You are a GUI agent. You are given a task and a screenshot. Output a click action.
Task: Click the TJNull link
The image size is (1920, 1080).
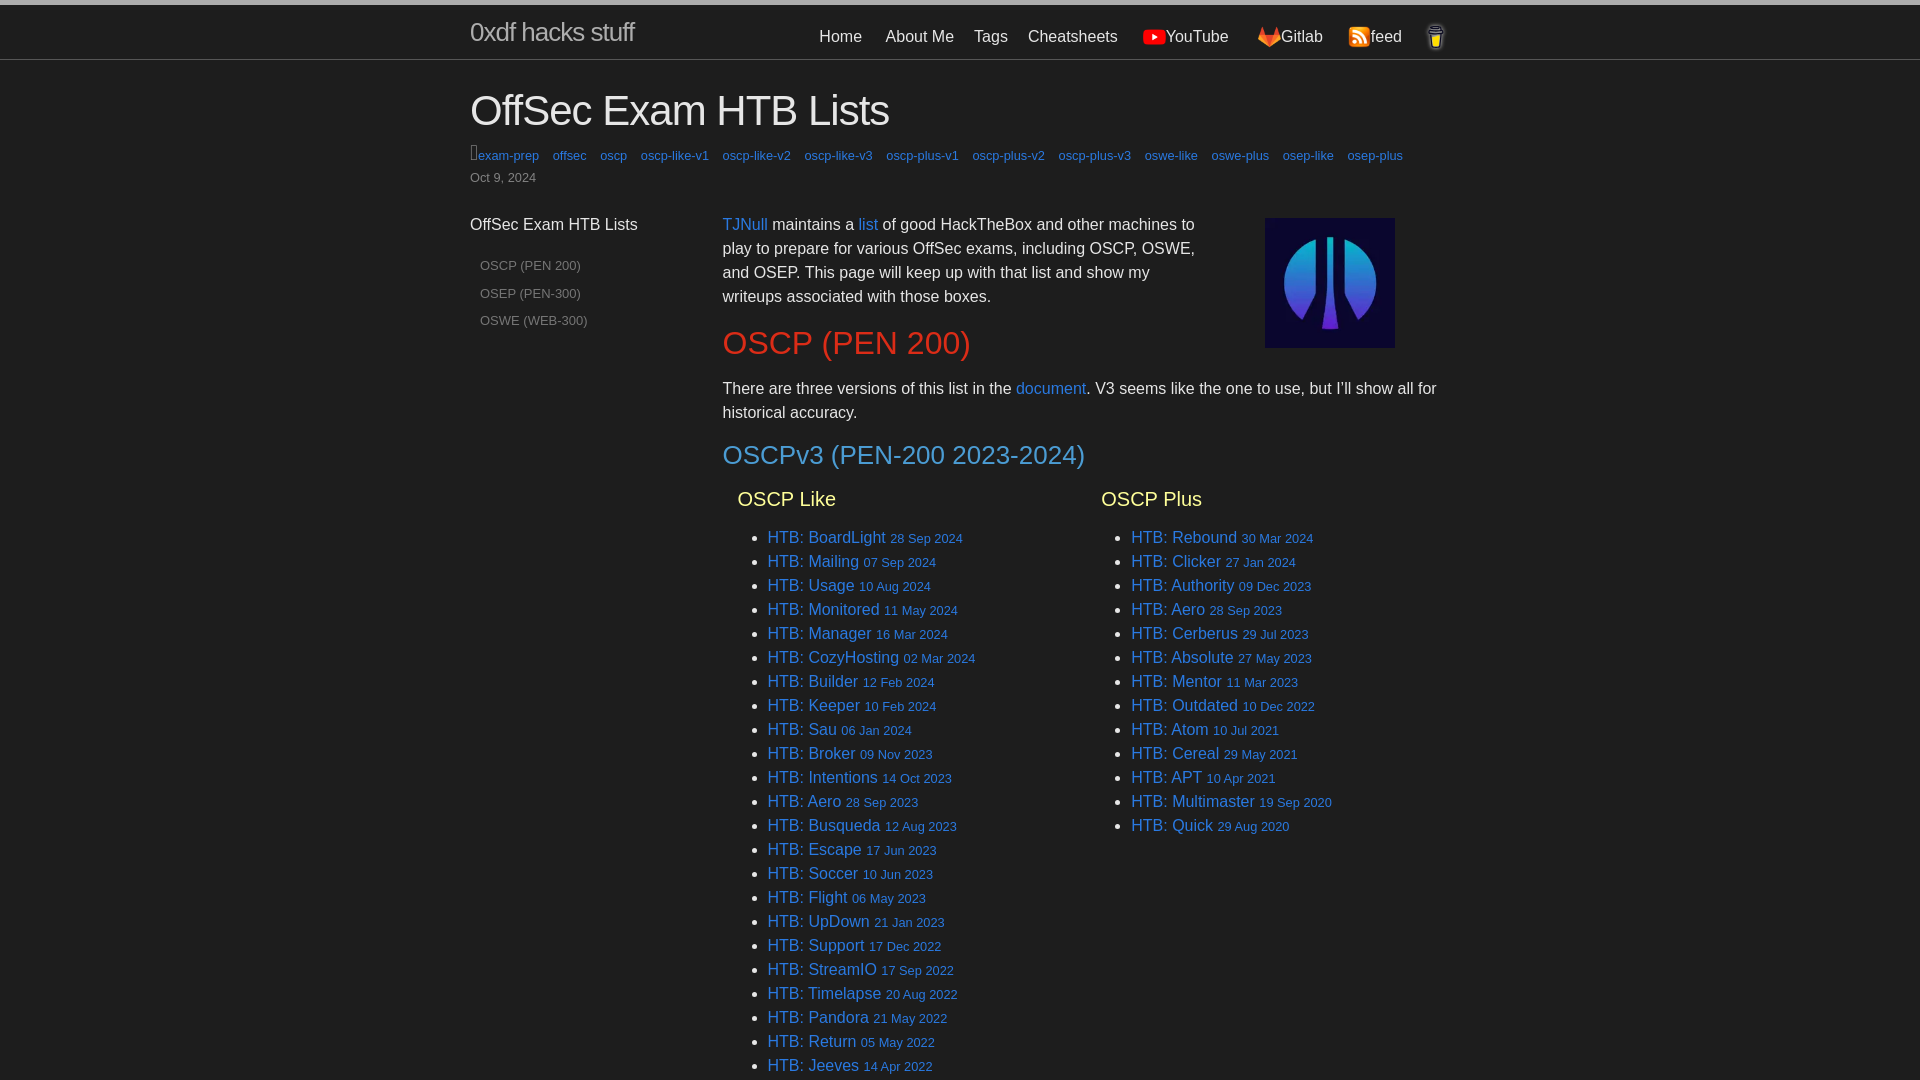click(x=745, y=225)
